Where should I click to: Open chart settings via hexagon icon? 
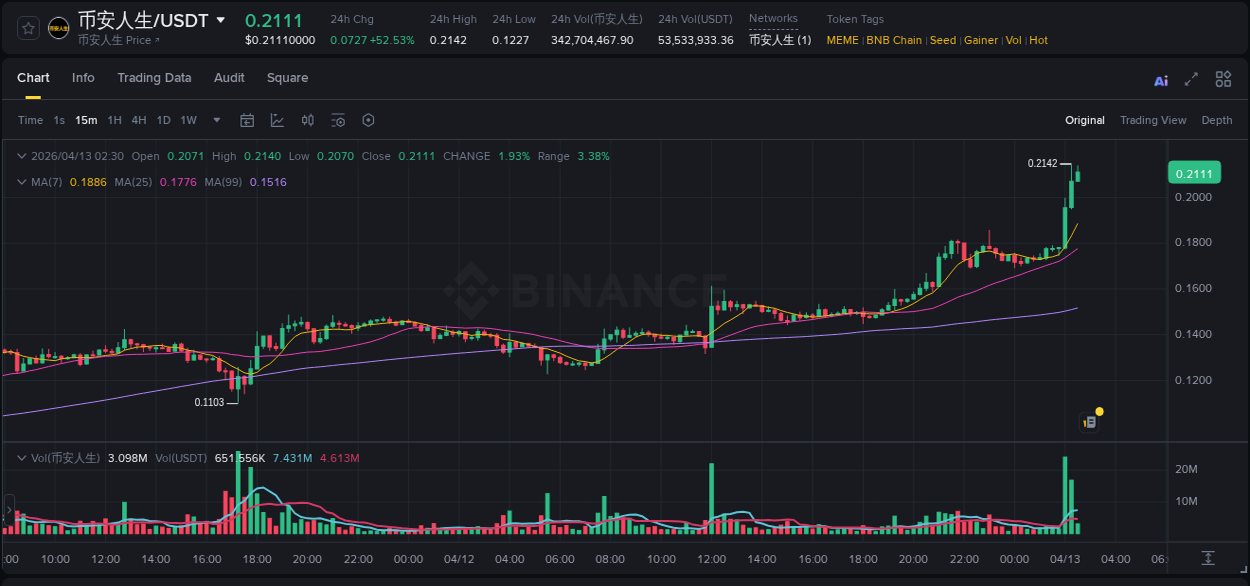coord(368,120)
